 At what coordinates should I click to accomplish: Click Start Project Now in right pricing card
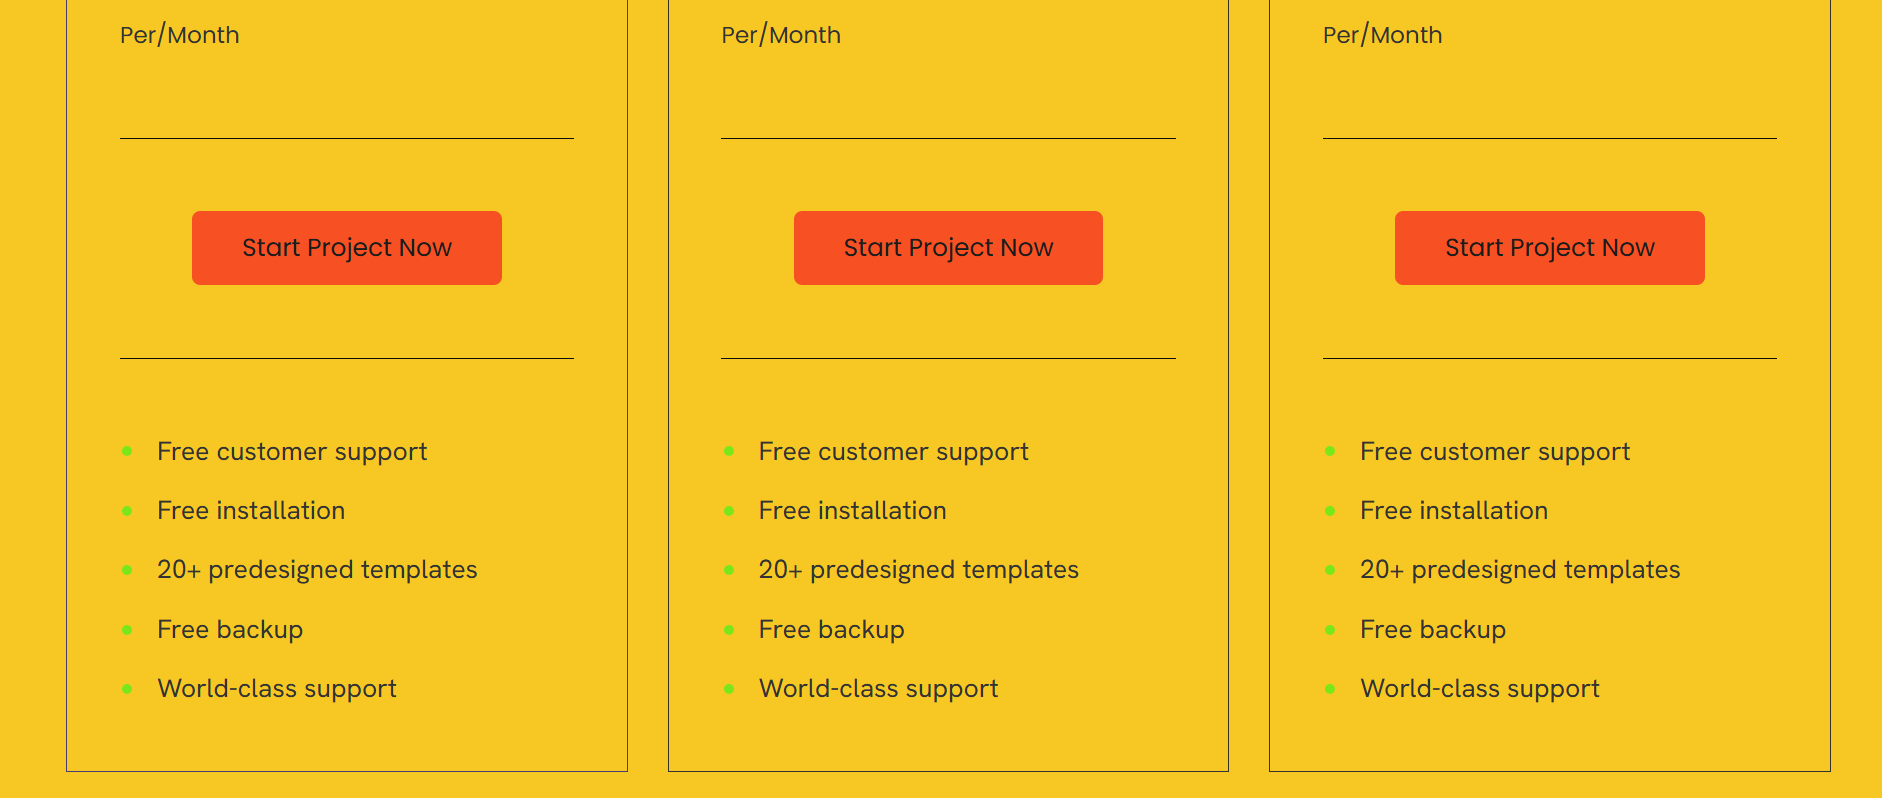click(x=1550, y=248)
